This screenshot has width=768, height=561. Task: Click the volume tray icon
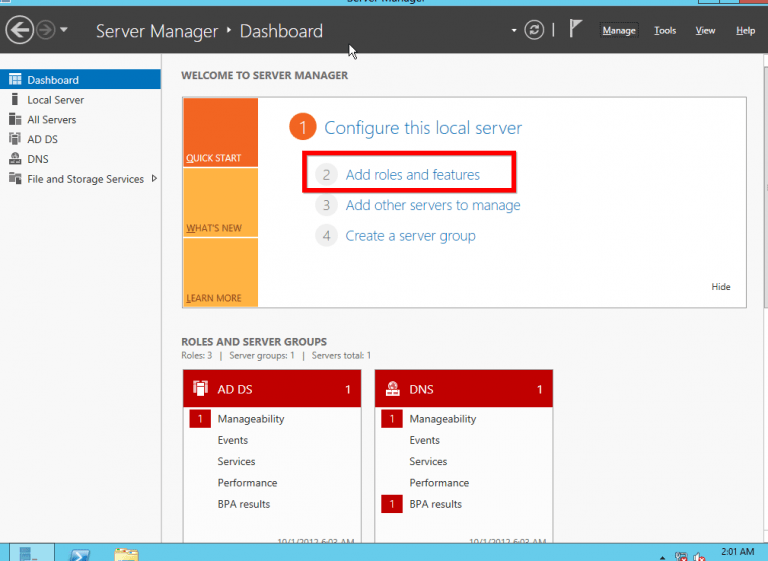coord(699,557)
